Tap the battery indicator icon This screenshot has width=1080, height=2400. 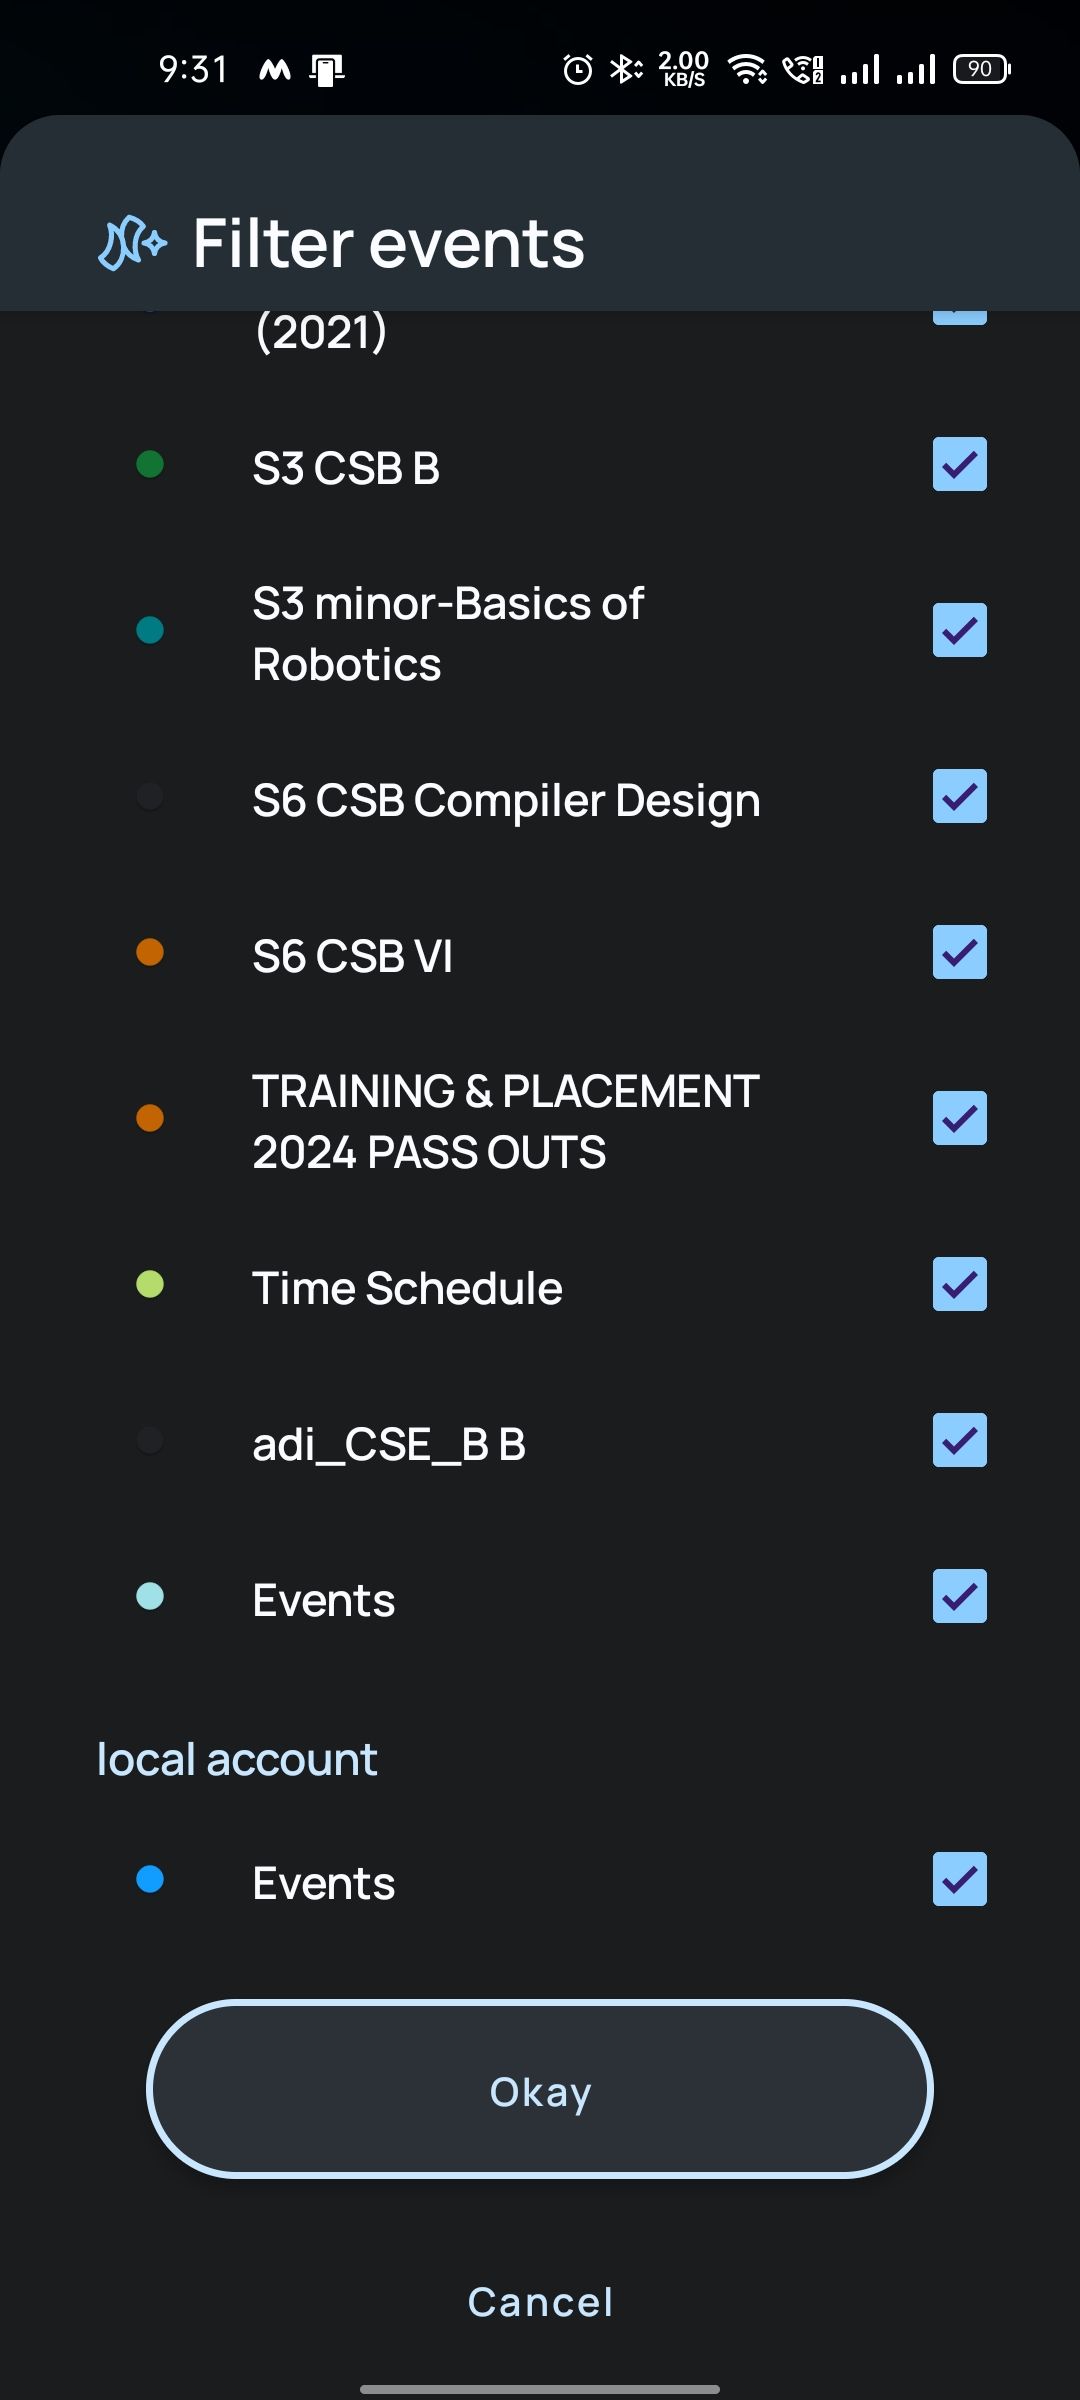click(x=982, y=69)
